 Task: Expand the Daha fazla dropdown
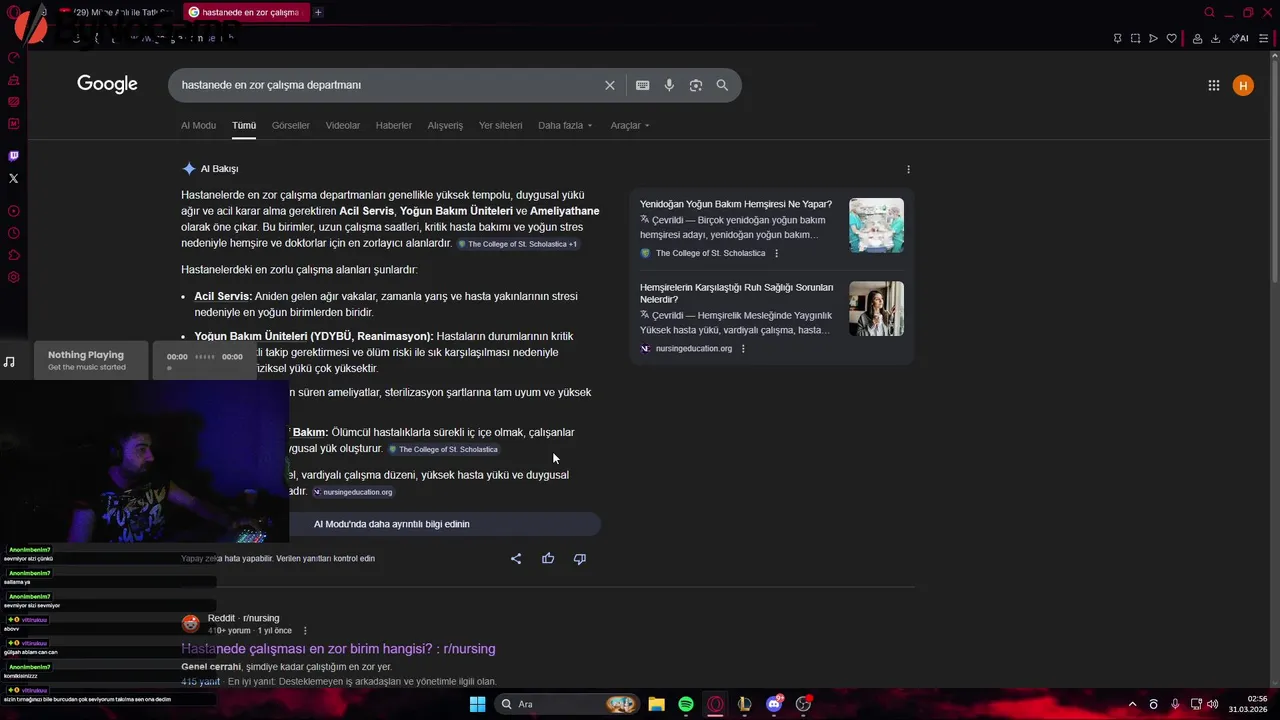pyautogui.click(x=565, y=125)
